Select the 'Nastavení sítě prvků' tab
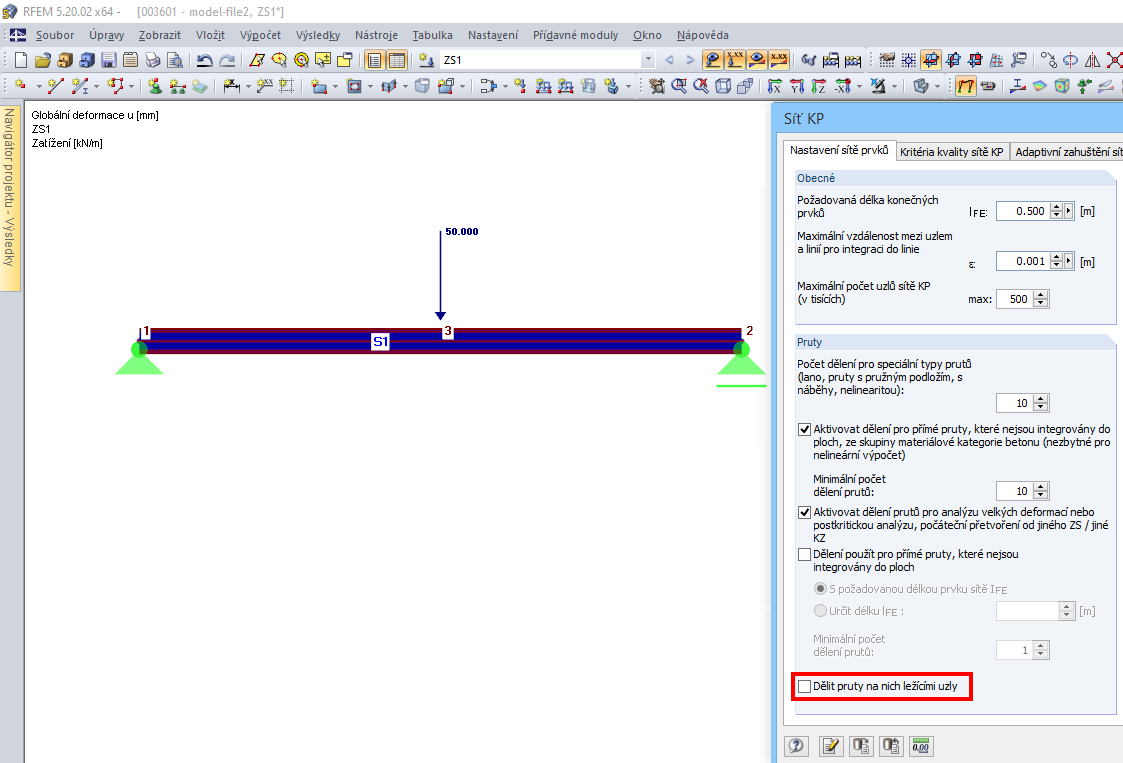This screenshot has width=1123, height=763. click(839, 150)
